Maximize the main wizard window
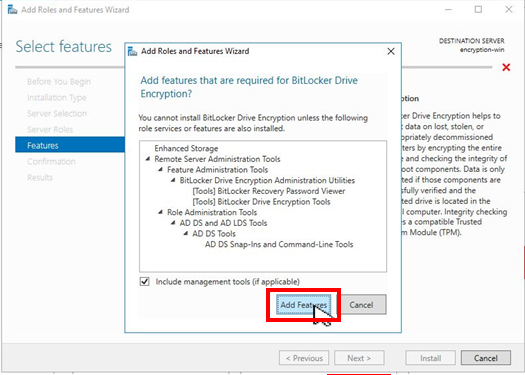This screenshot has height=375, width=525. pyautogui.click(x=478, y=9)
